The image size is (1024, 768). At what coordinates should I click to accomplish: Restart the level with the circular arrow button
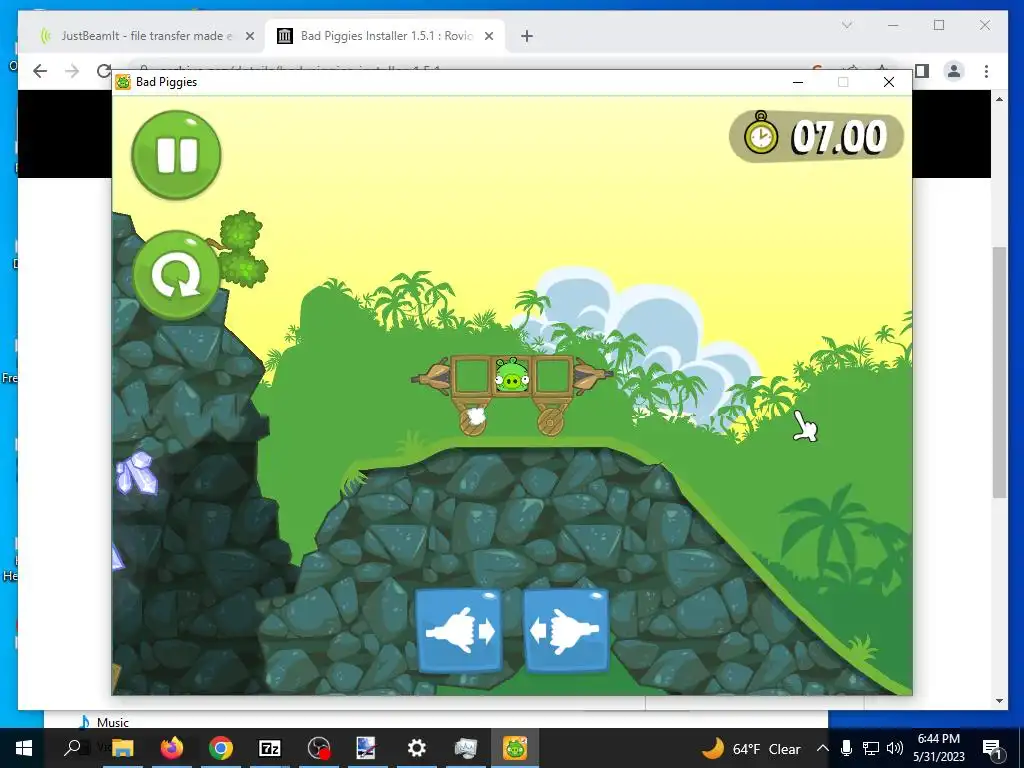pos(176,275)
